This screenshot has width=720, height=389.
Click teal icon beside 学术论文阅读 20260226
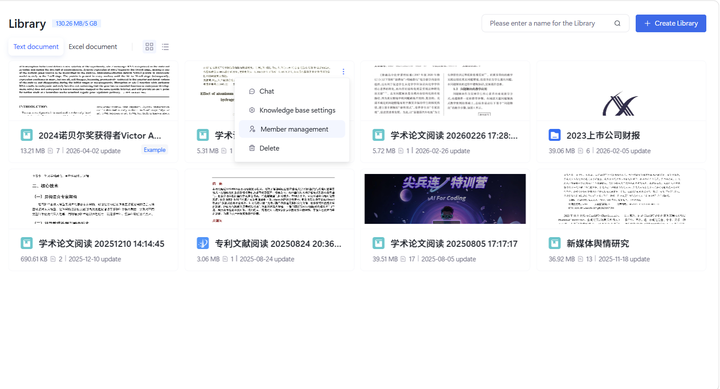click(x=378, y=135)
